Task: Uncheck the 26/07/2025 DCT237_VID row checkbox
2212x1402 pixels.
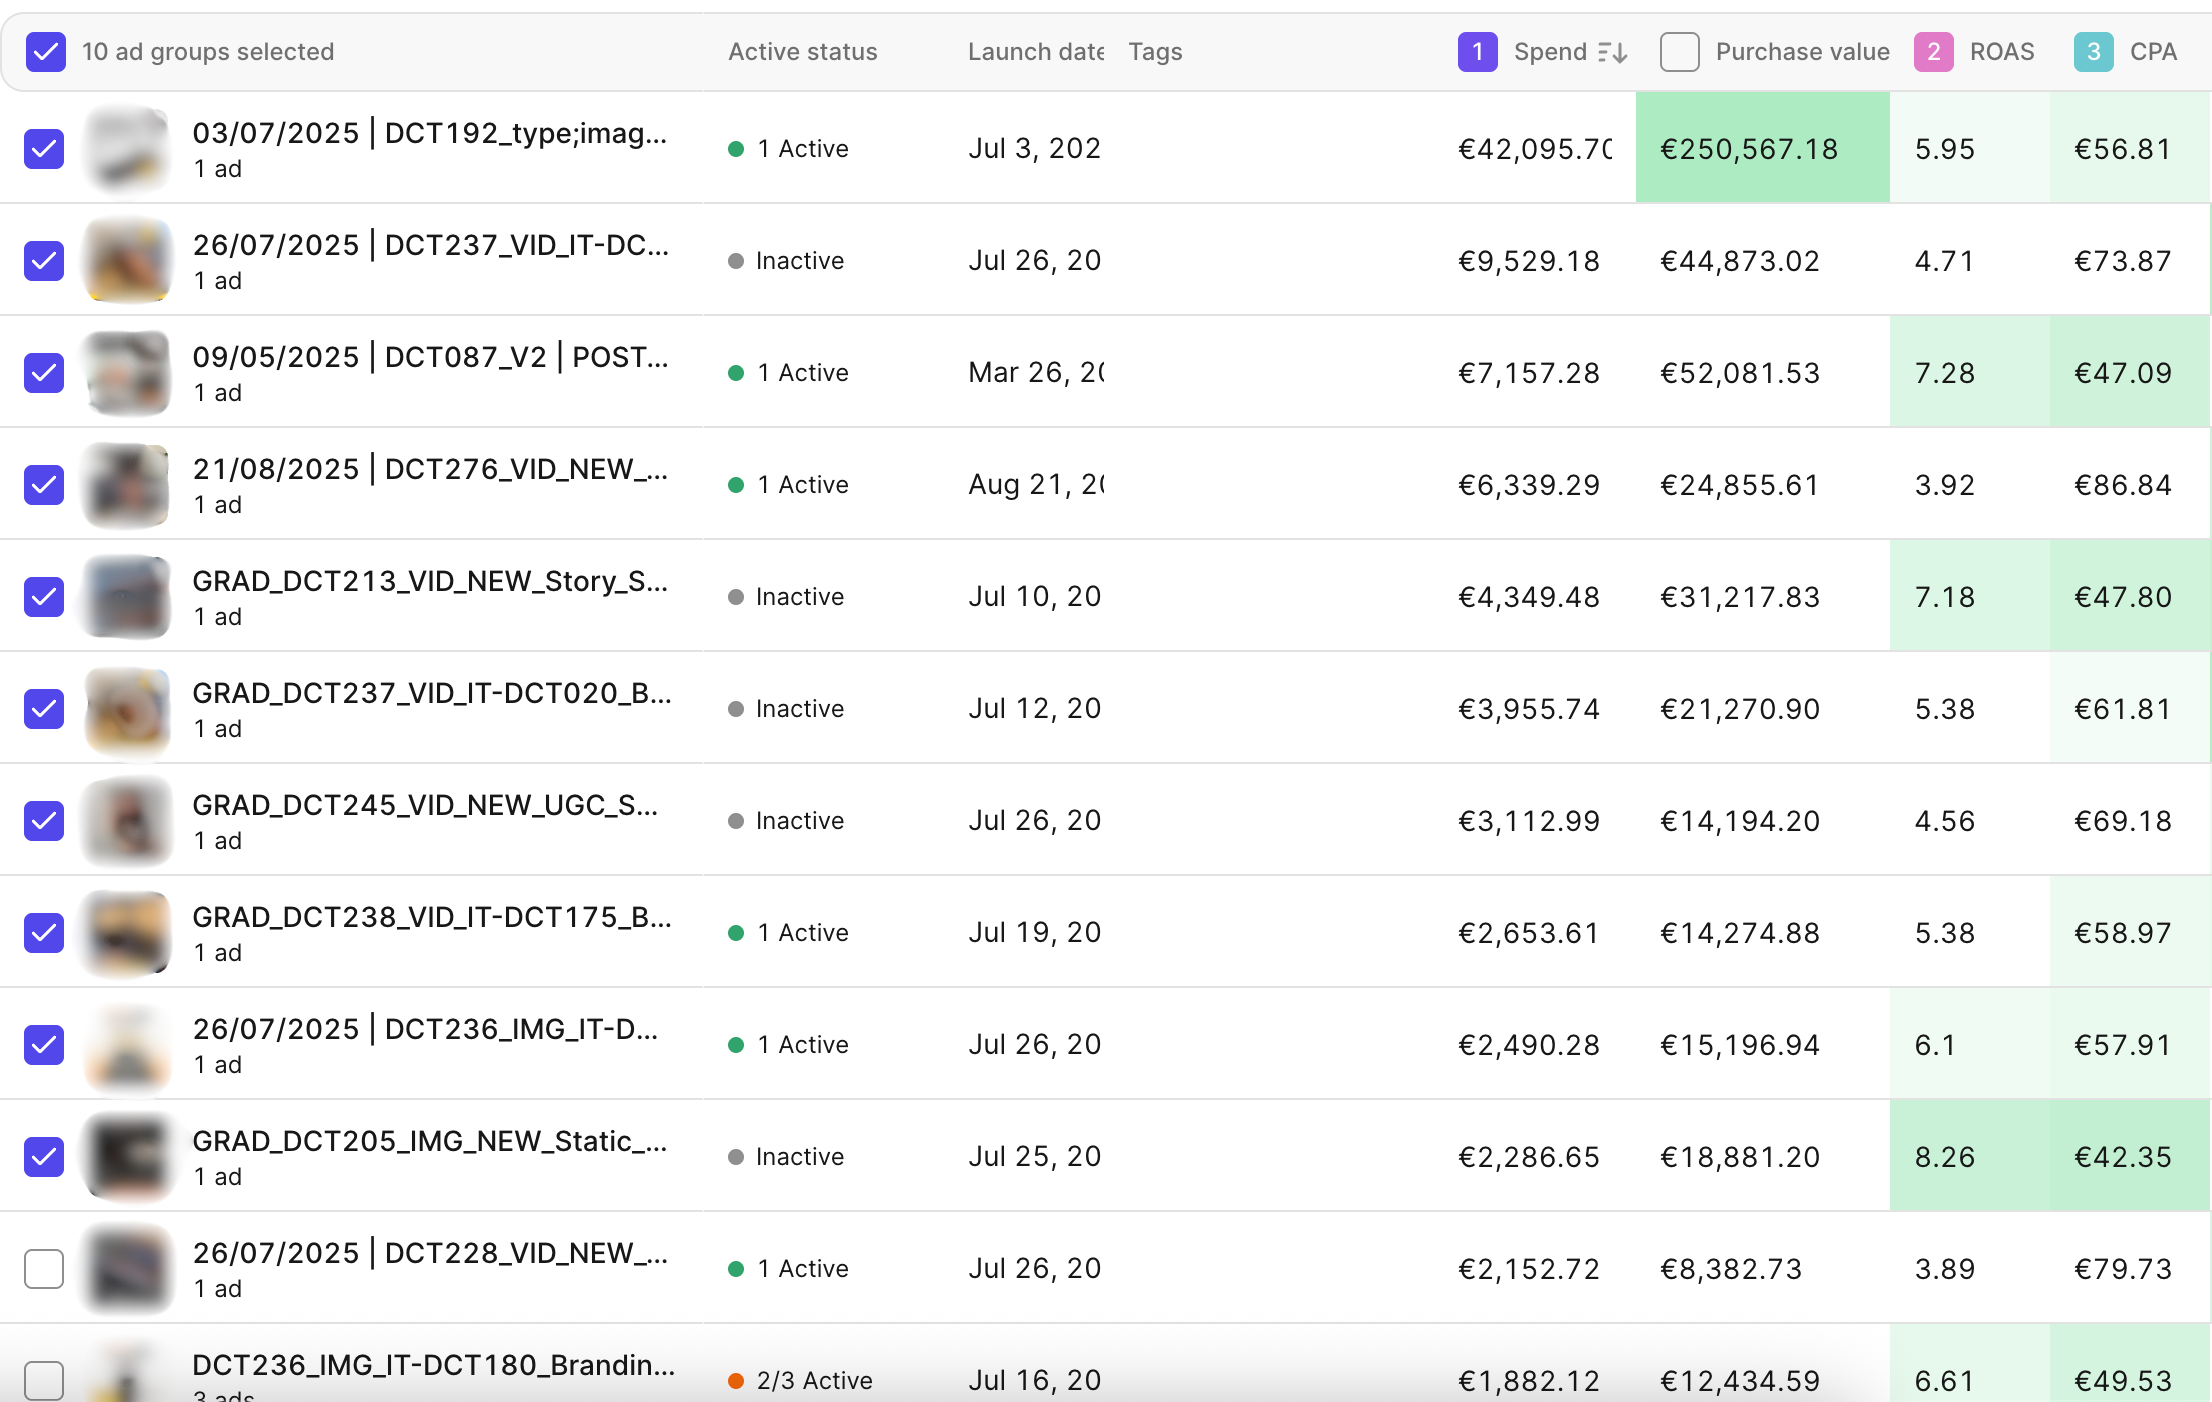Action: [44, 261]
